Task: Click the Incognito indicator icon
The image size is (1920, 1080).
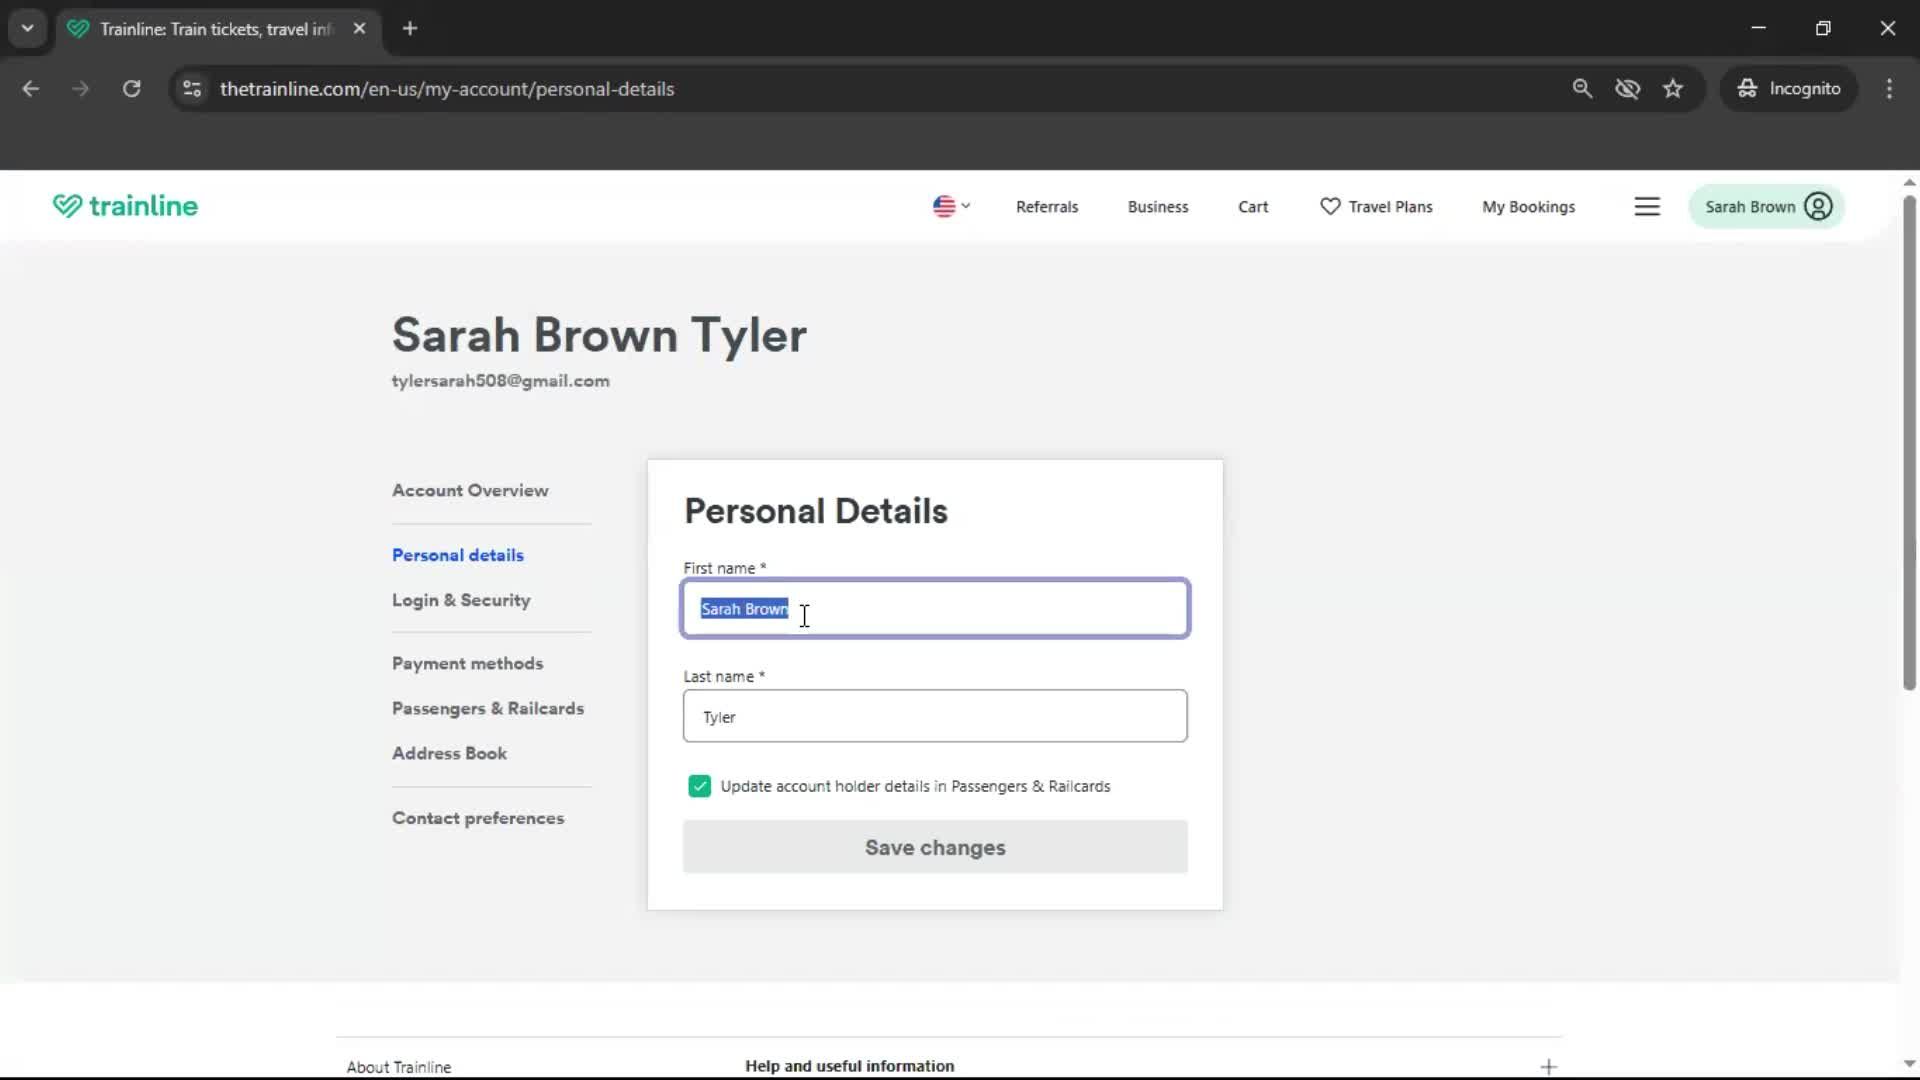Action: click(x=1746, y=88)
